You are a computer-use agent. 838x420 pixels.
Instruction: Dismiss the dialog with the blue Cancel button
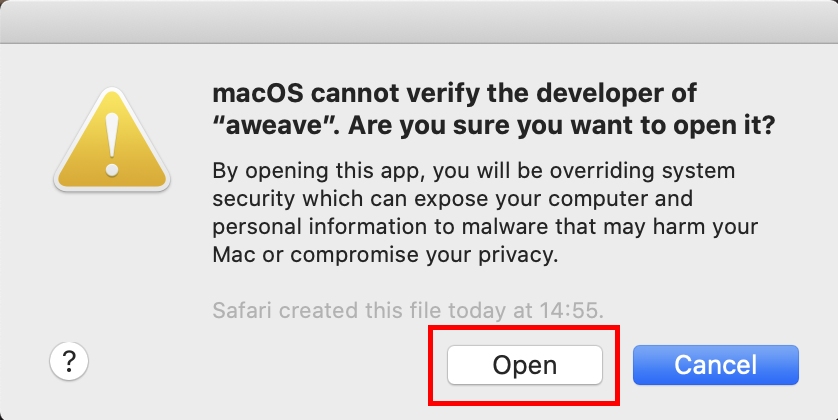tap(716, 365)
